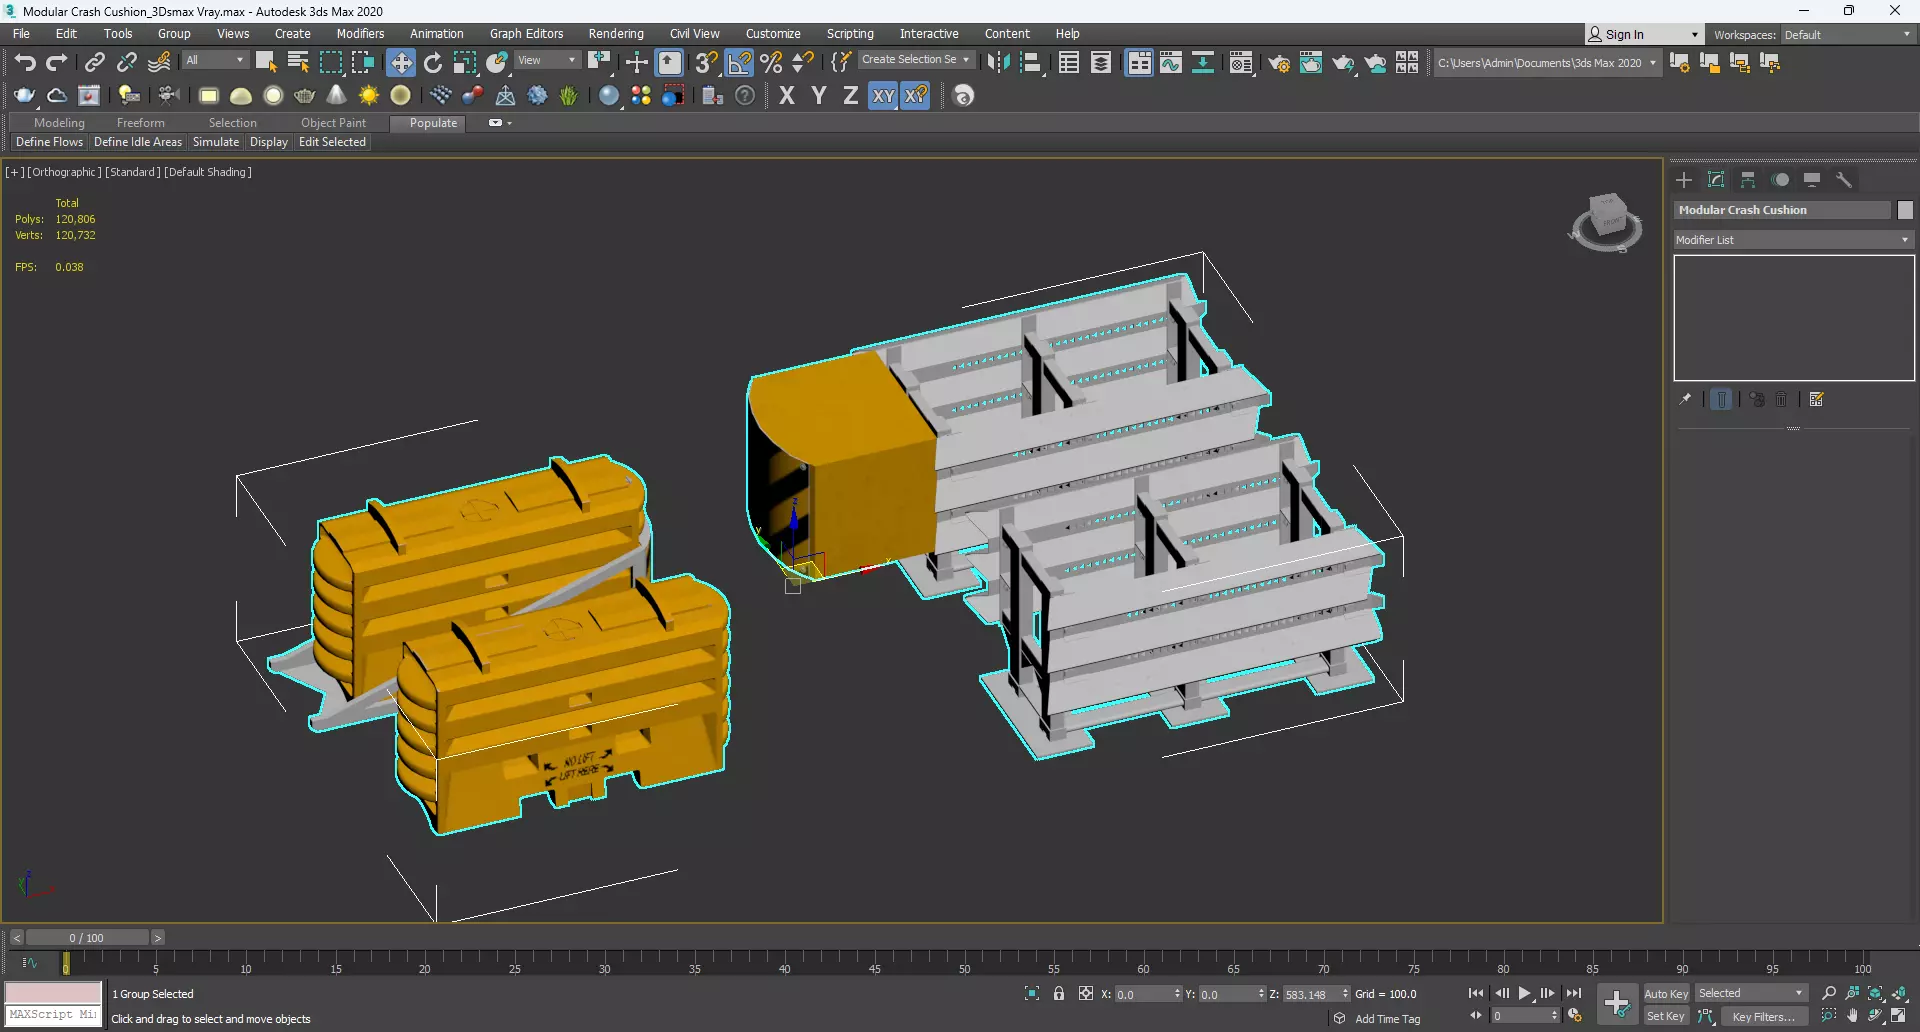
Task: Open the Create command panel tab
Action: click(x=1684, y=180)
